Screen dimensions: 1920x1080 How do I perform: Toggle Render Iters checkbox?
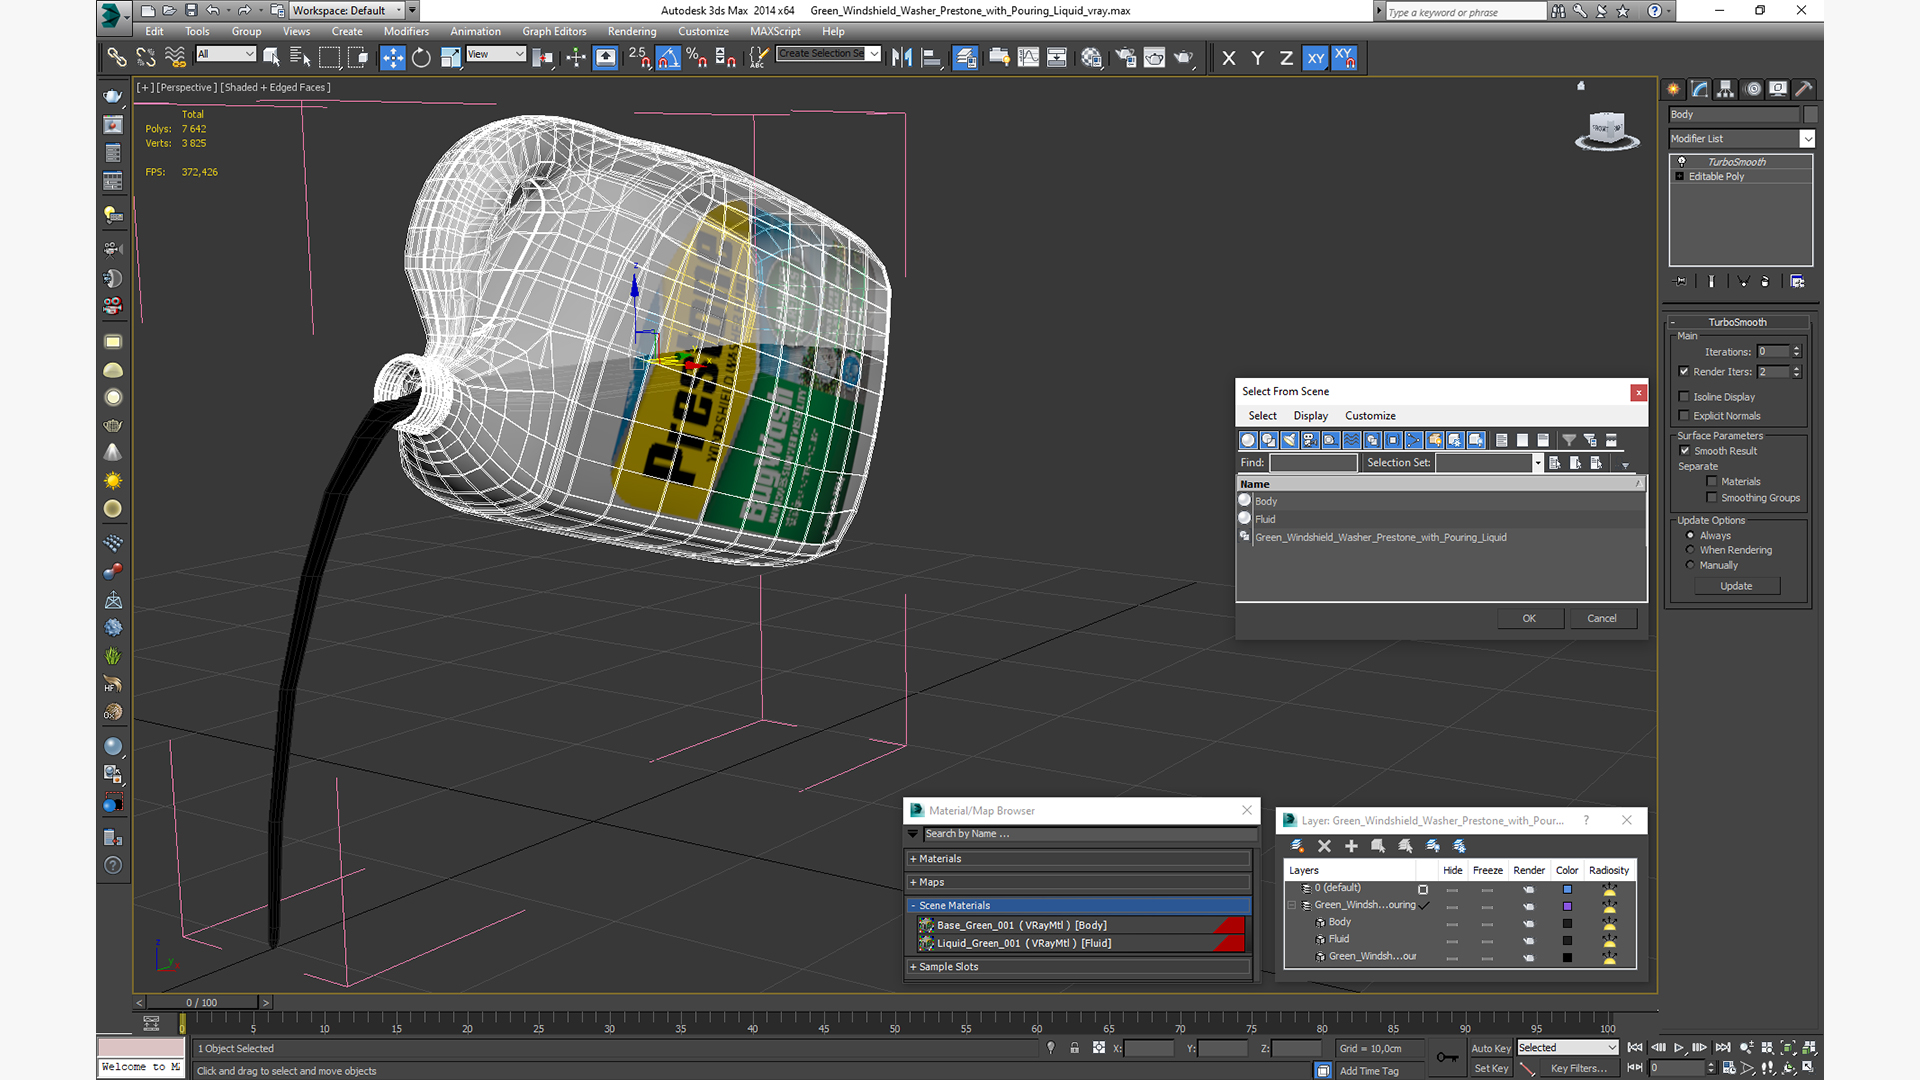(x=1684, y=372)
